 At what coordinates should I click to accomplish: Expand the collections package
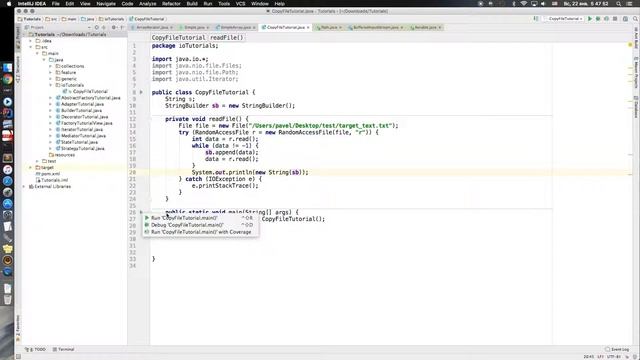pyautogui.click(x=51, y=66)
